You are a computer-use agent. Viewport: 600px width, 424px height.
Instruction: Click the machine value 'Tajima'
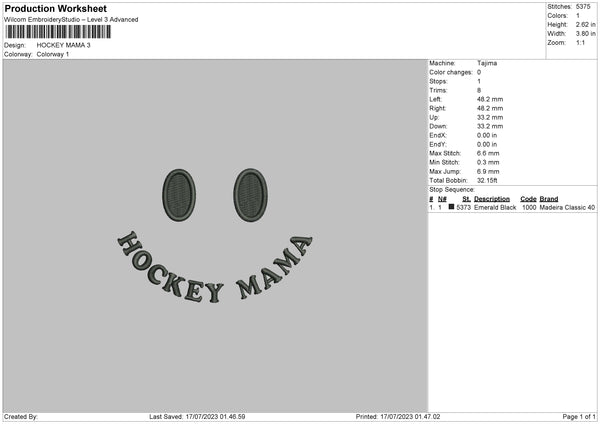tap(487, 63)
